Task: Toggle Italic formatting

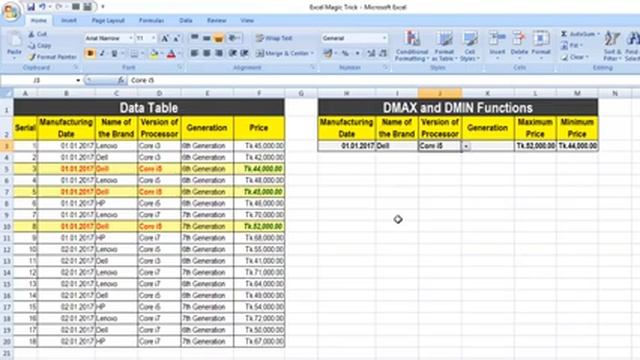Action: (102, 53)
